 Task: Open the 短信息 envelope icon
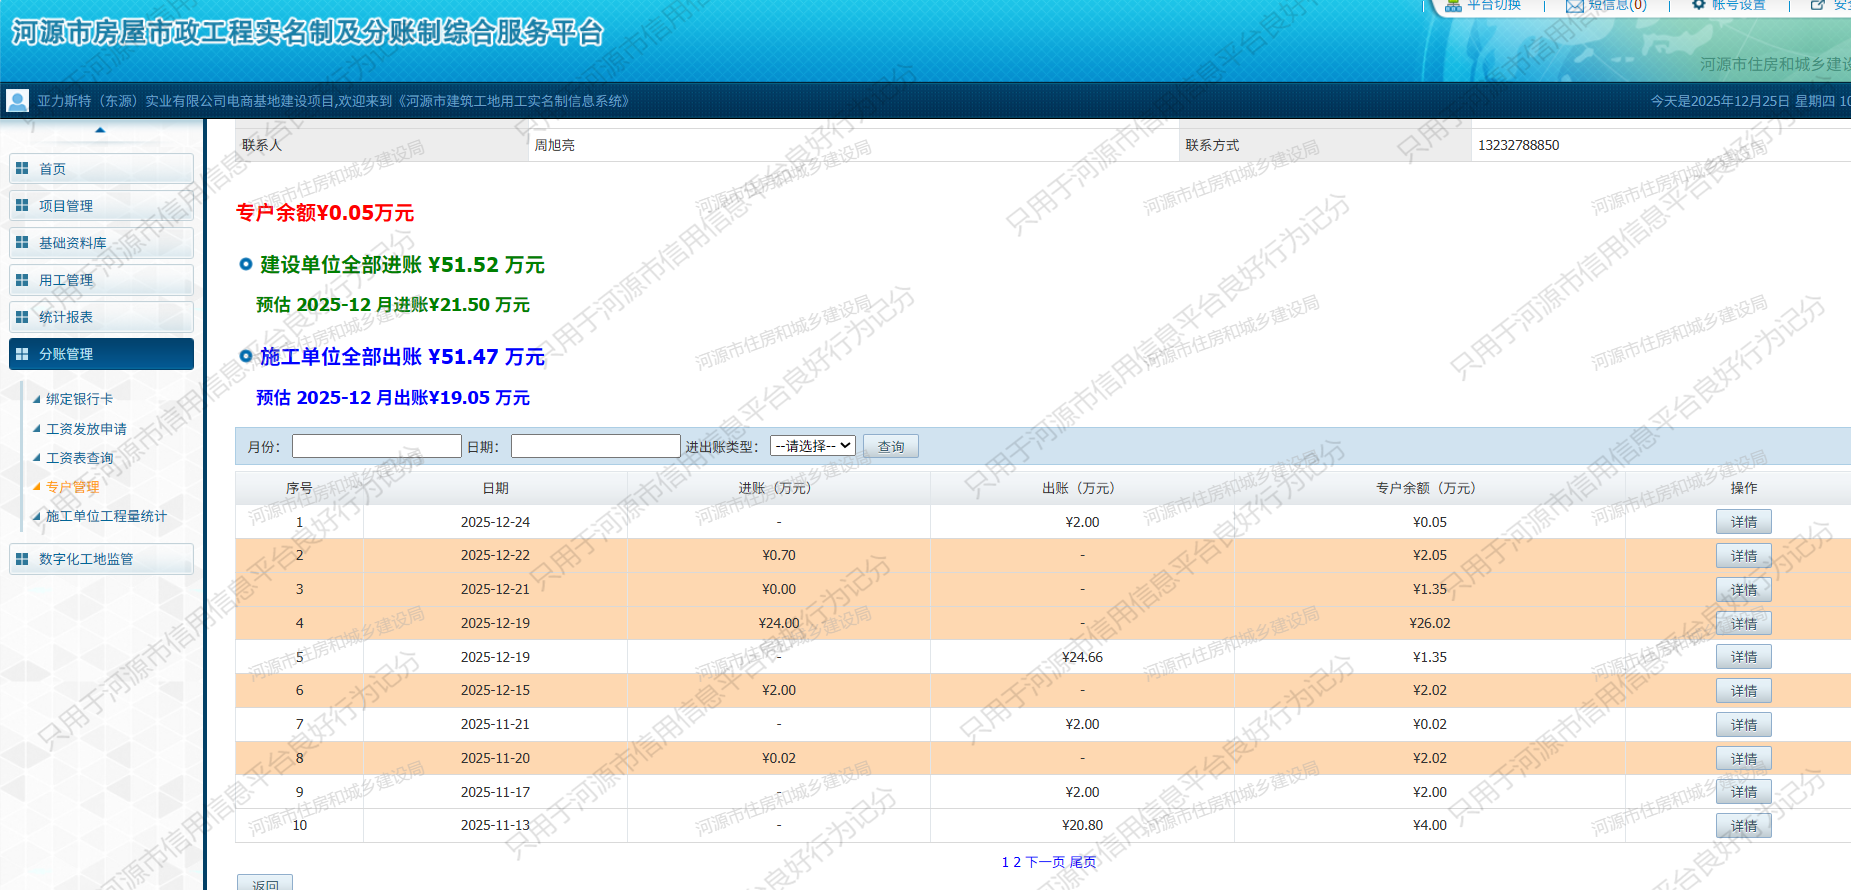click(1574, 6)
